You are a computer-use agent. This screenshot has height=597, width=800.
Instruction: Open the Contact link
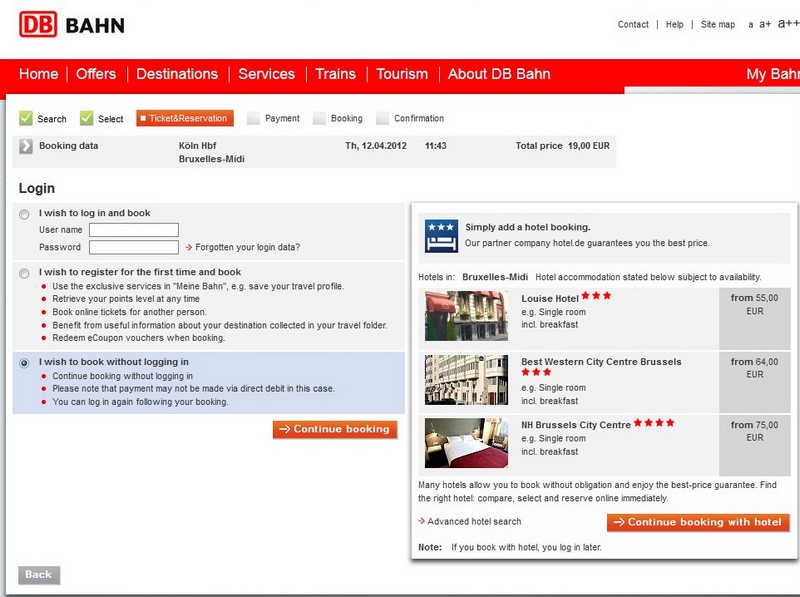point(633,24)
